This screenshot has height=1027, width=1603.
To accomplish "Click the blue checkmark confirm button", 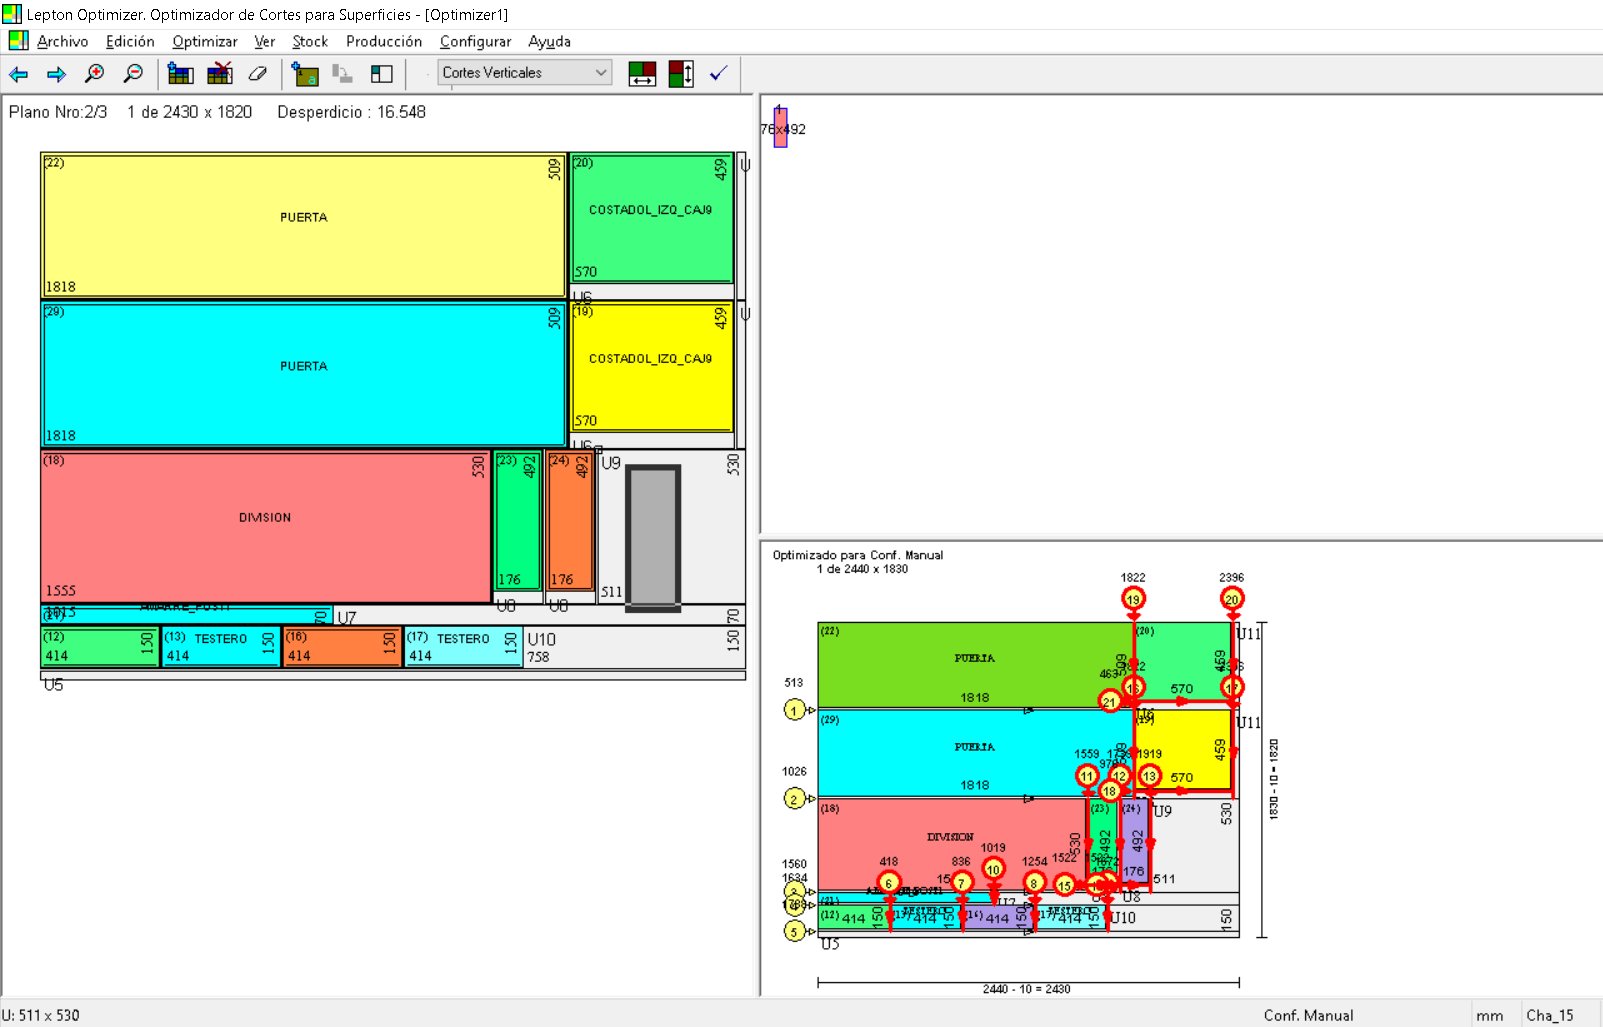I will (718, 74).
